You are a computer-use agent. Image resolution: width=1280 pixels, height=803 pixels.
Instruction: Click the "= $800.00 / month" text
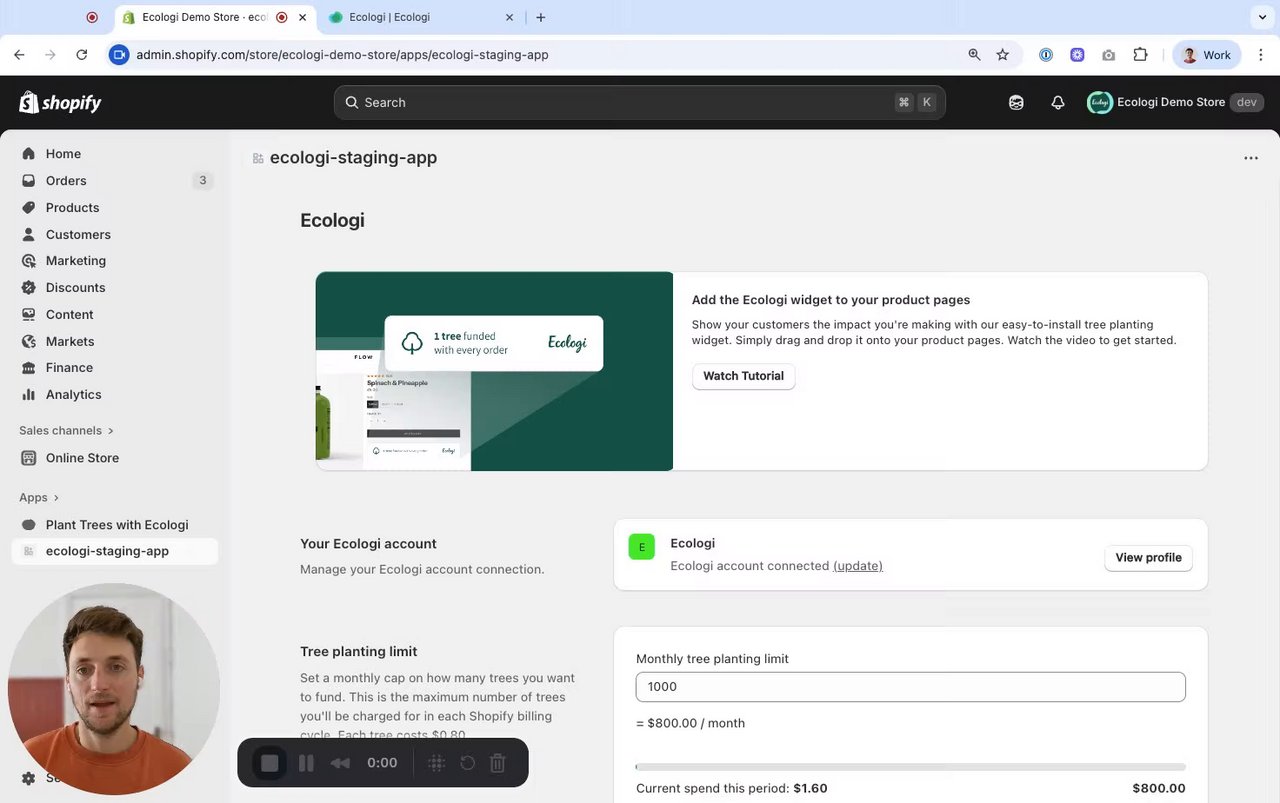[x=690, y=723]
